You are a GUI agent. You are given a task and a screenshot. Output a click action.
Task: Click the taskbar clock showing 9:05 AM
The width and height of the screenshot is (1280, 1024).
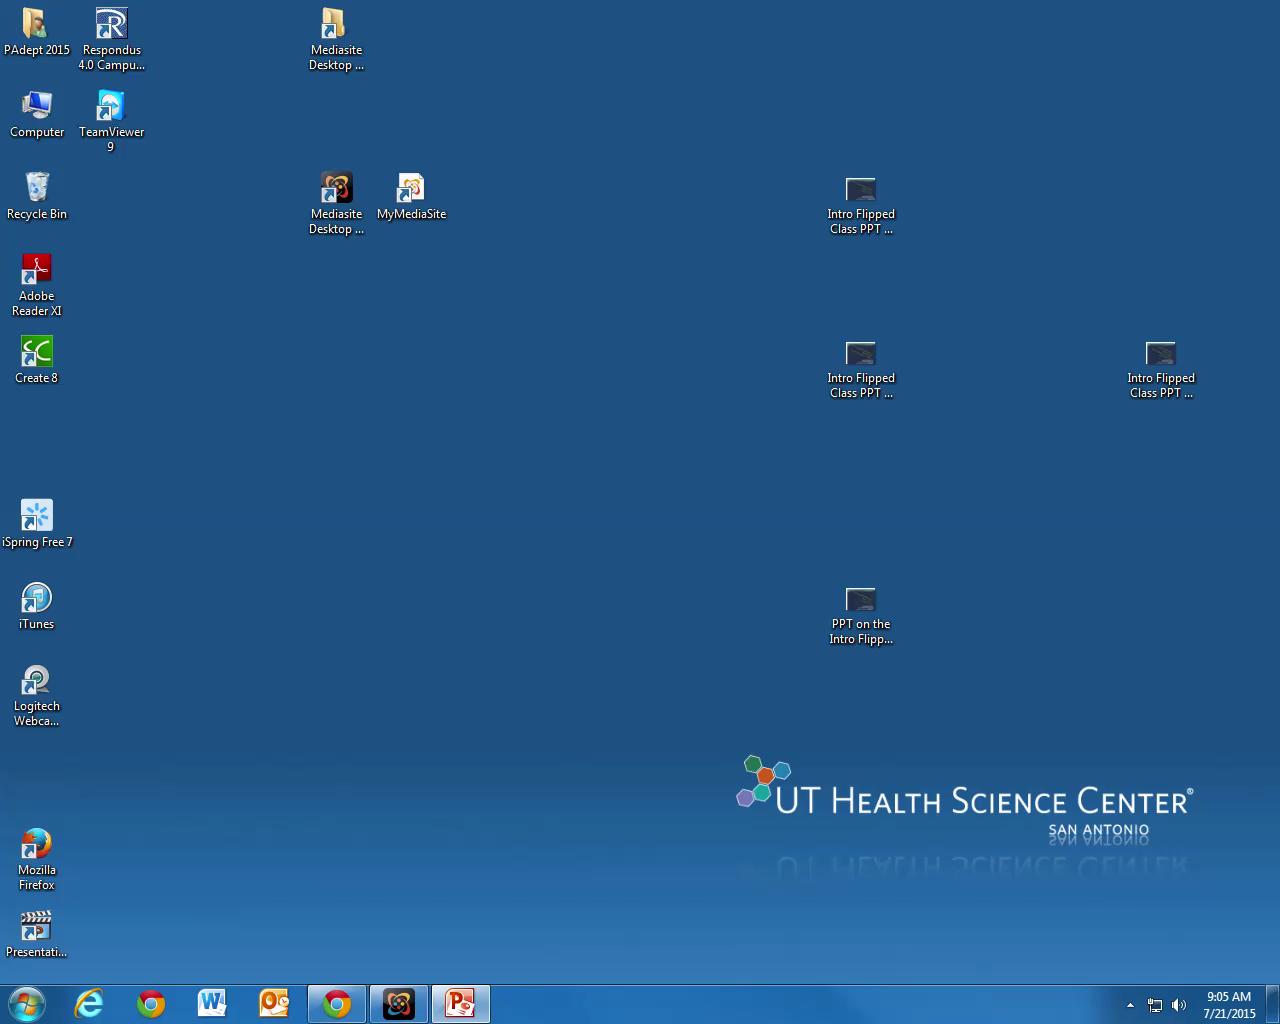(x=1229, y=1005)
